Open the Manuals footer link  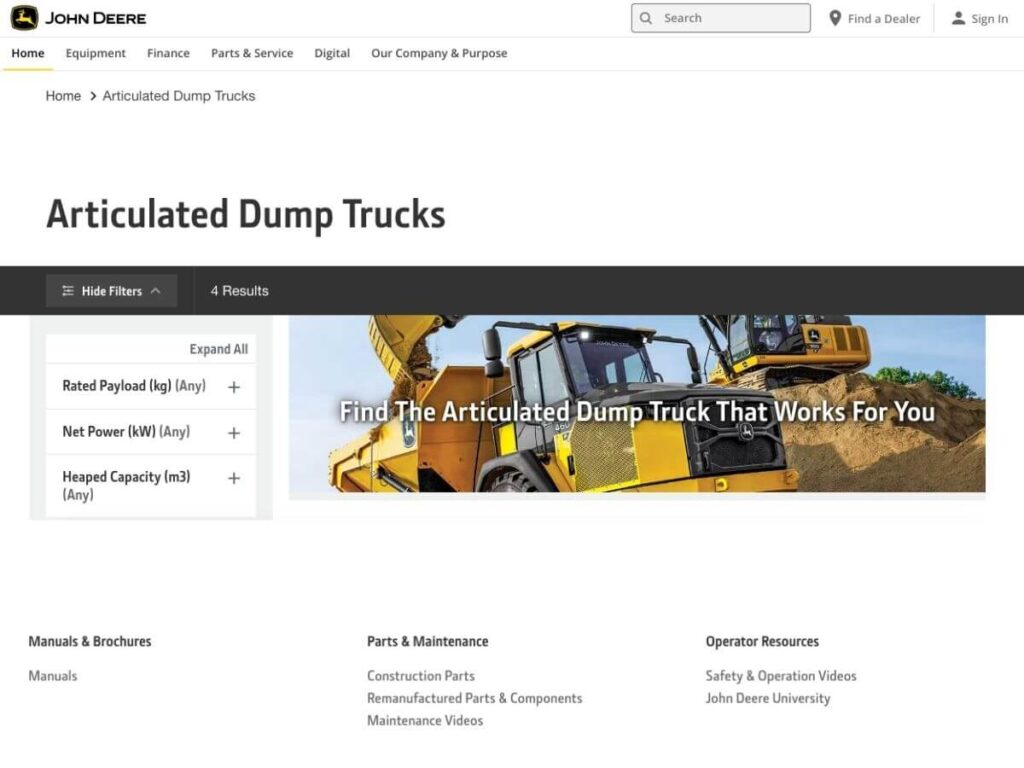53,676
